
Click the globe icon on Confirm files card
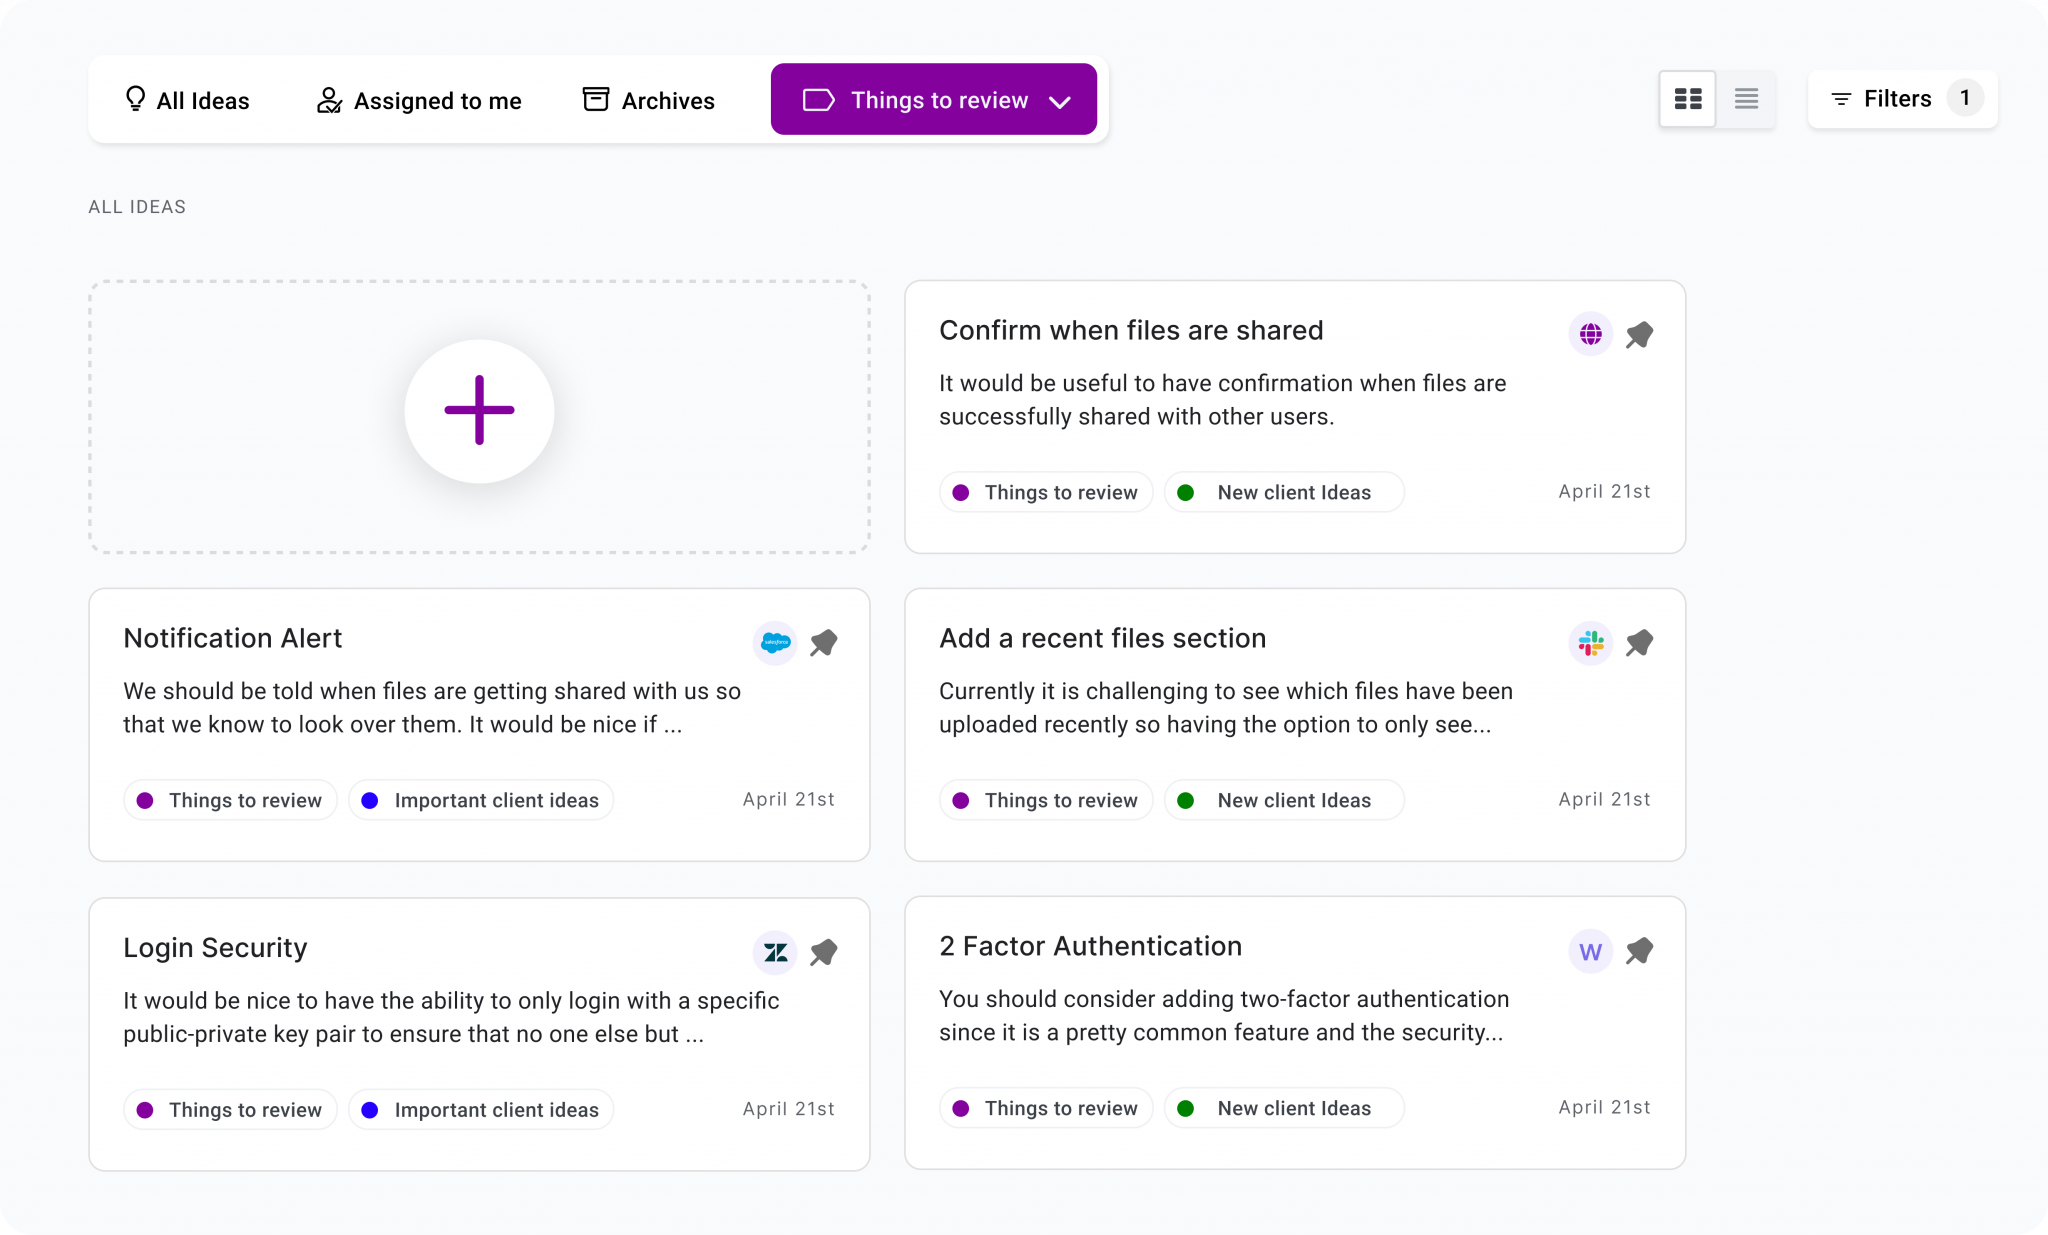click(1590, 334)
